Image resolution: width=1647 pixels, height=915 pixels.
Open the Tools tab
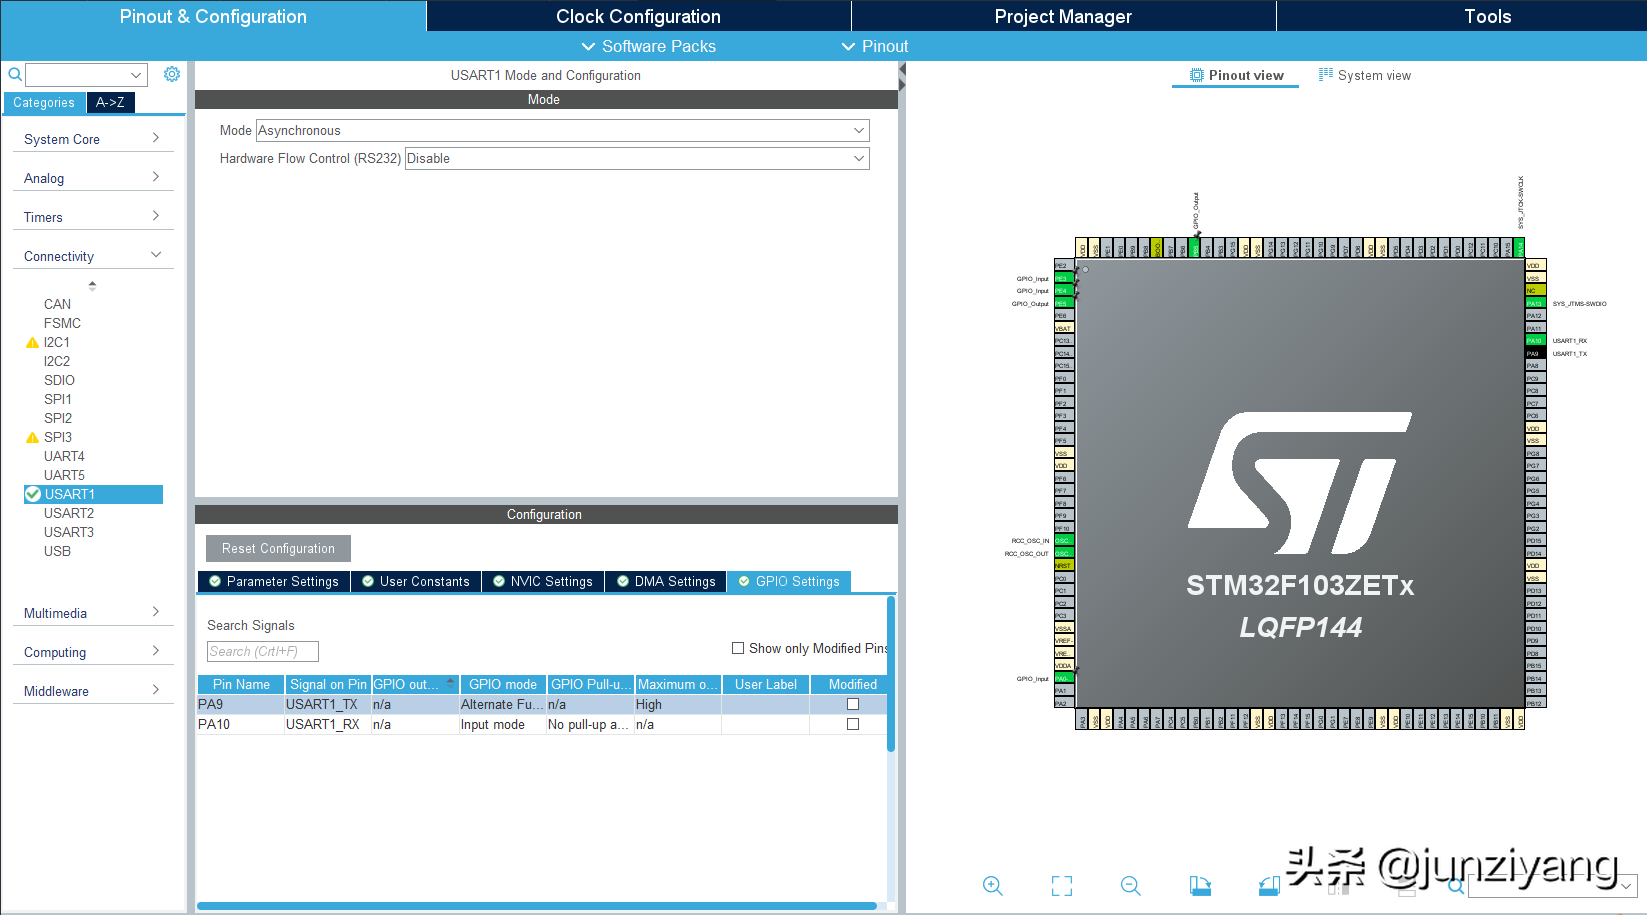[x=1487, y=16]
